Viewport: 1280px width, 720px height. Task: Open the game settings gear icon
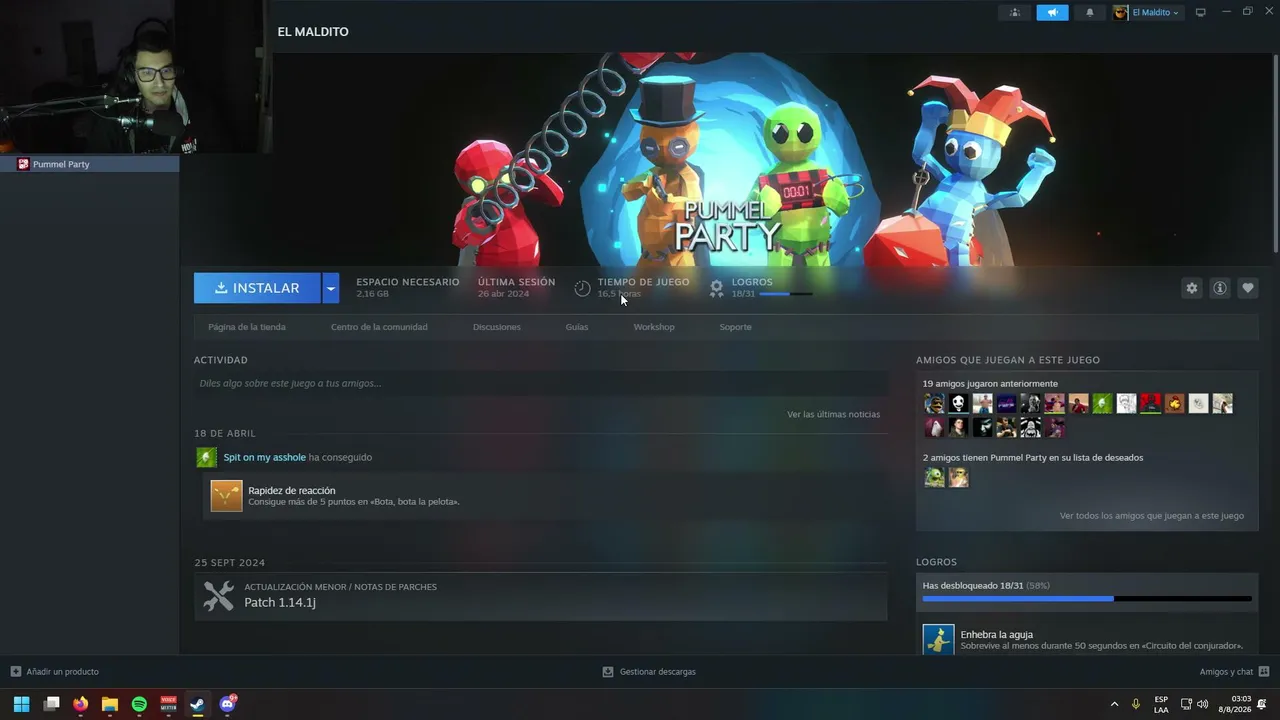click(1192, 288)
